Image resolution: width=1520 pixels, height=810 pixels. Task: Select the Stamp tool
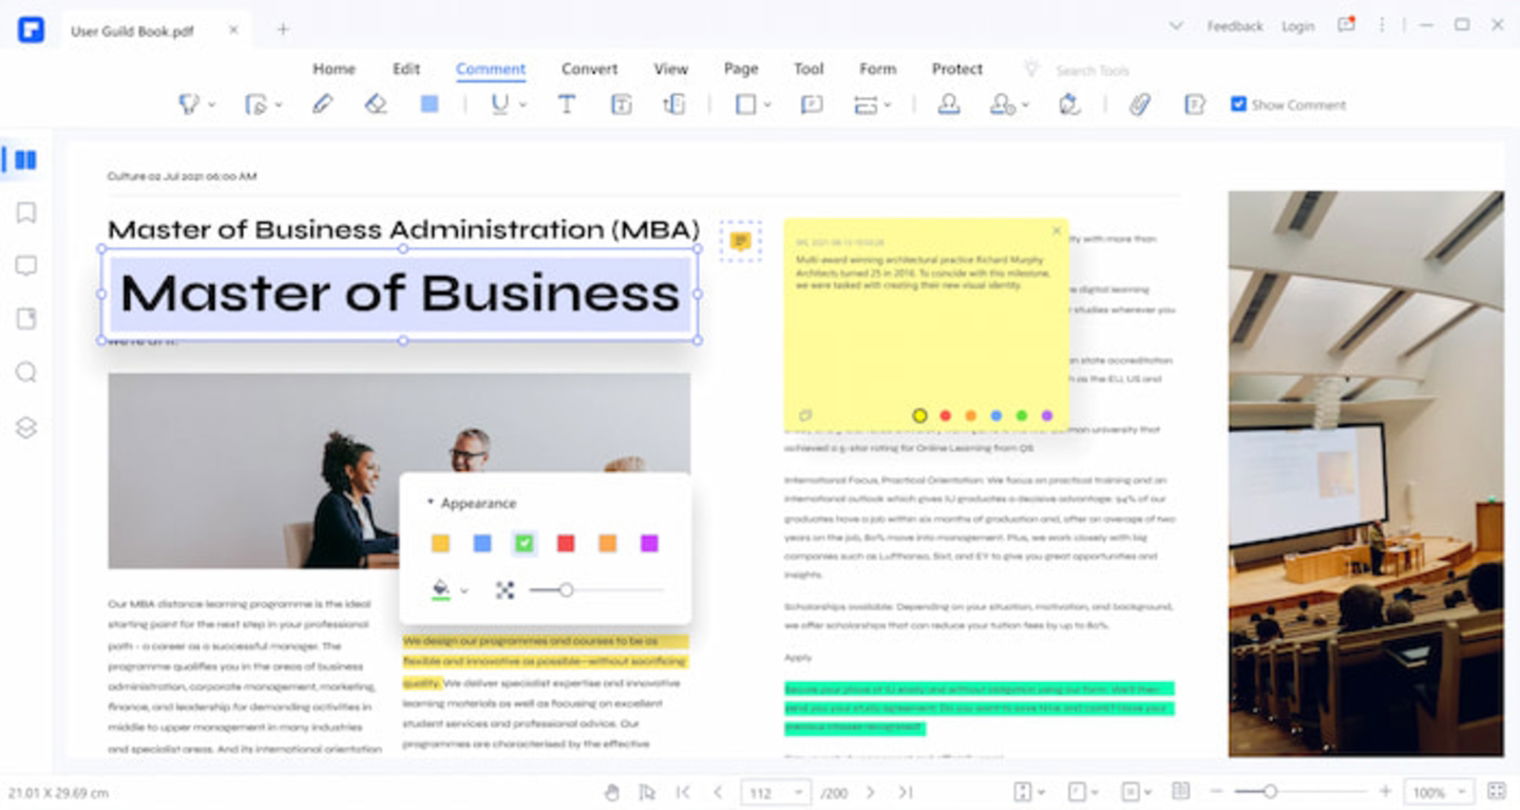(x=950, y=104)
